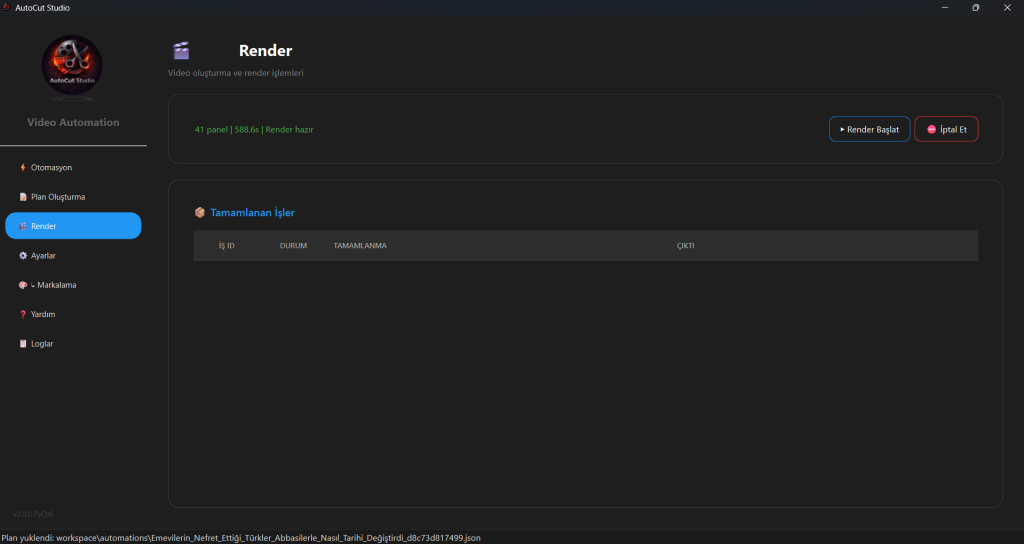The width and height of the screenshot is (1024, 544).
Task: Click the clipboard icon for Loglar
Action: pyautogui.click(x=23, y=344)
